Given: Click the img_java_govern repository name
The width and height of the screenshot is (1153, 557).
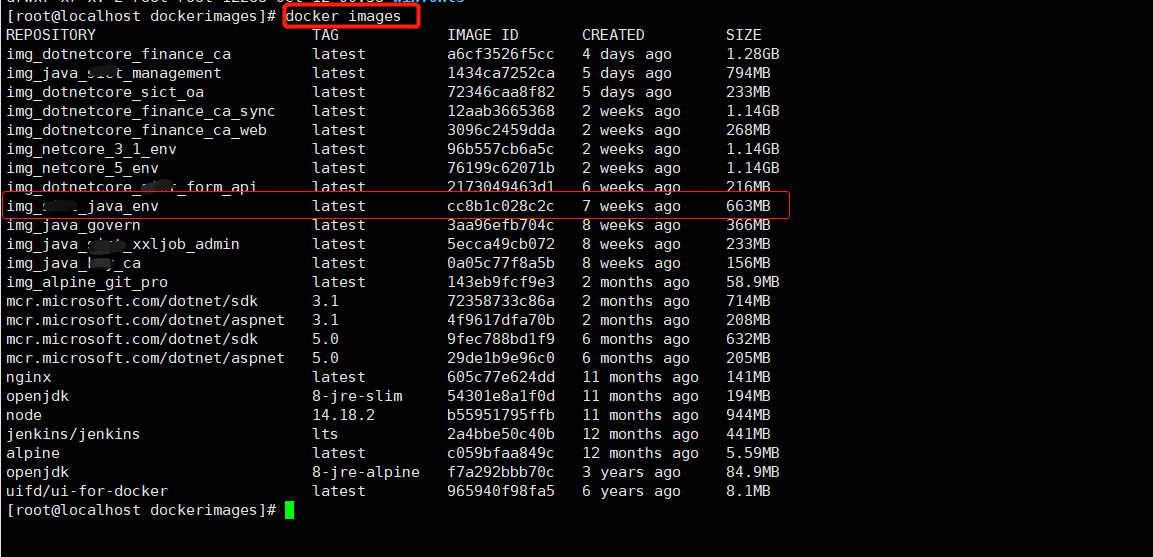Looking at the screenshot, I should coord(74,225).
